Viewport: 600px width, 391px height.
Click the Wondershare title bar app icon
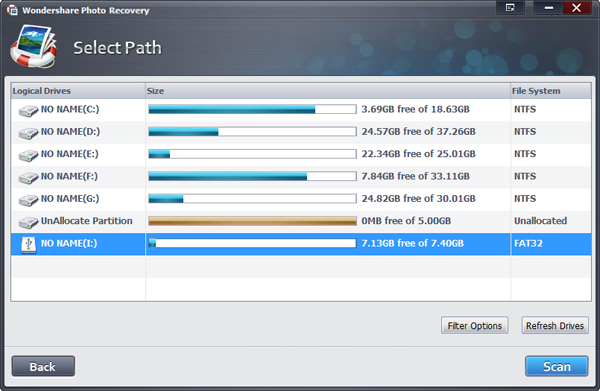[x=12, y=10]
